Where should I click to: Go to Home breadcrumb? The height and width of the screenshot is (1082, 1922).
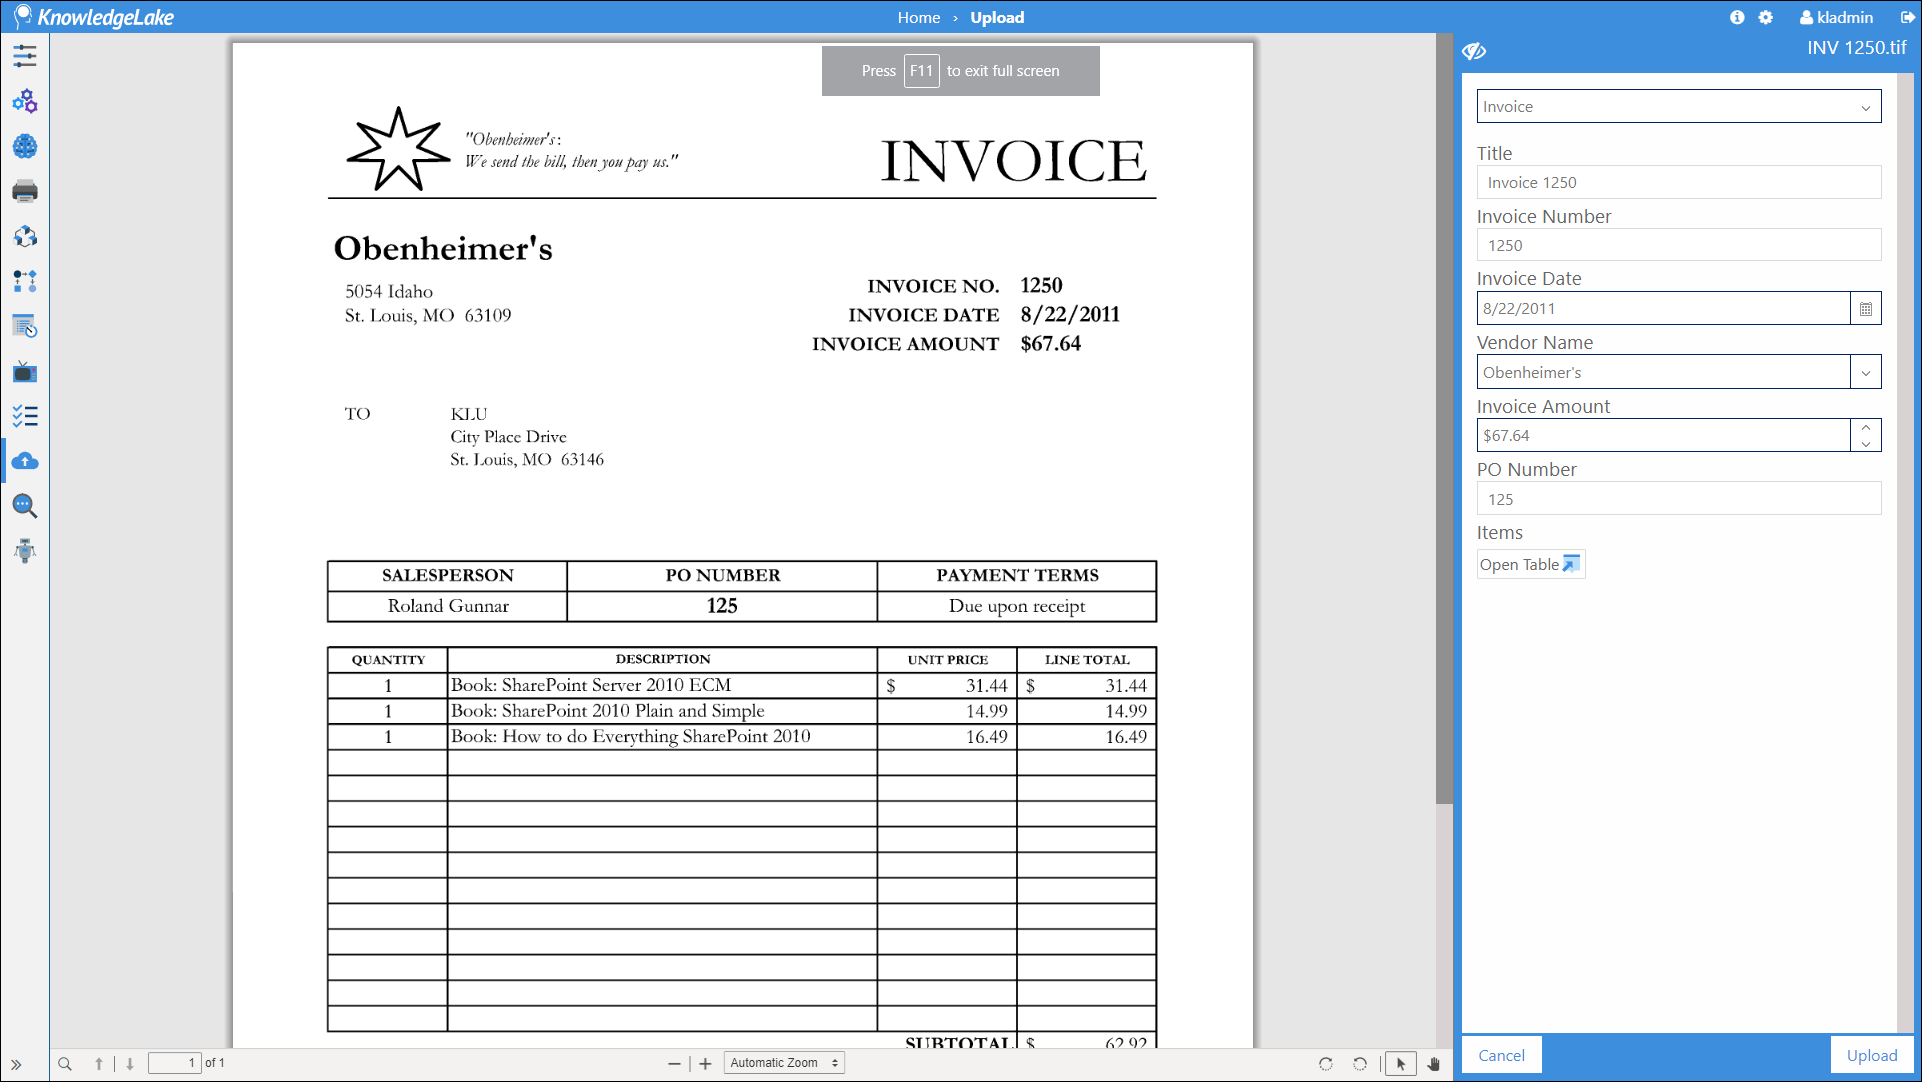tap(918, 17)
